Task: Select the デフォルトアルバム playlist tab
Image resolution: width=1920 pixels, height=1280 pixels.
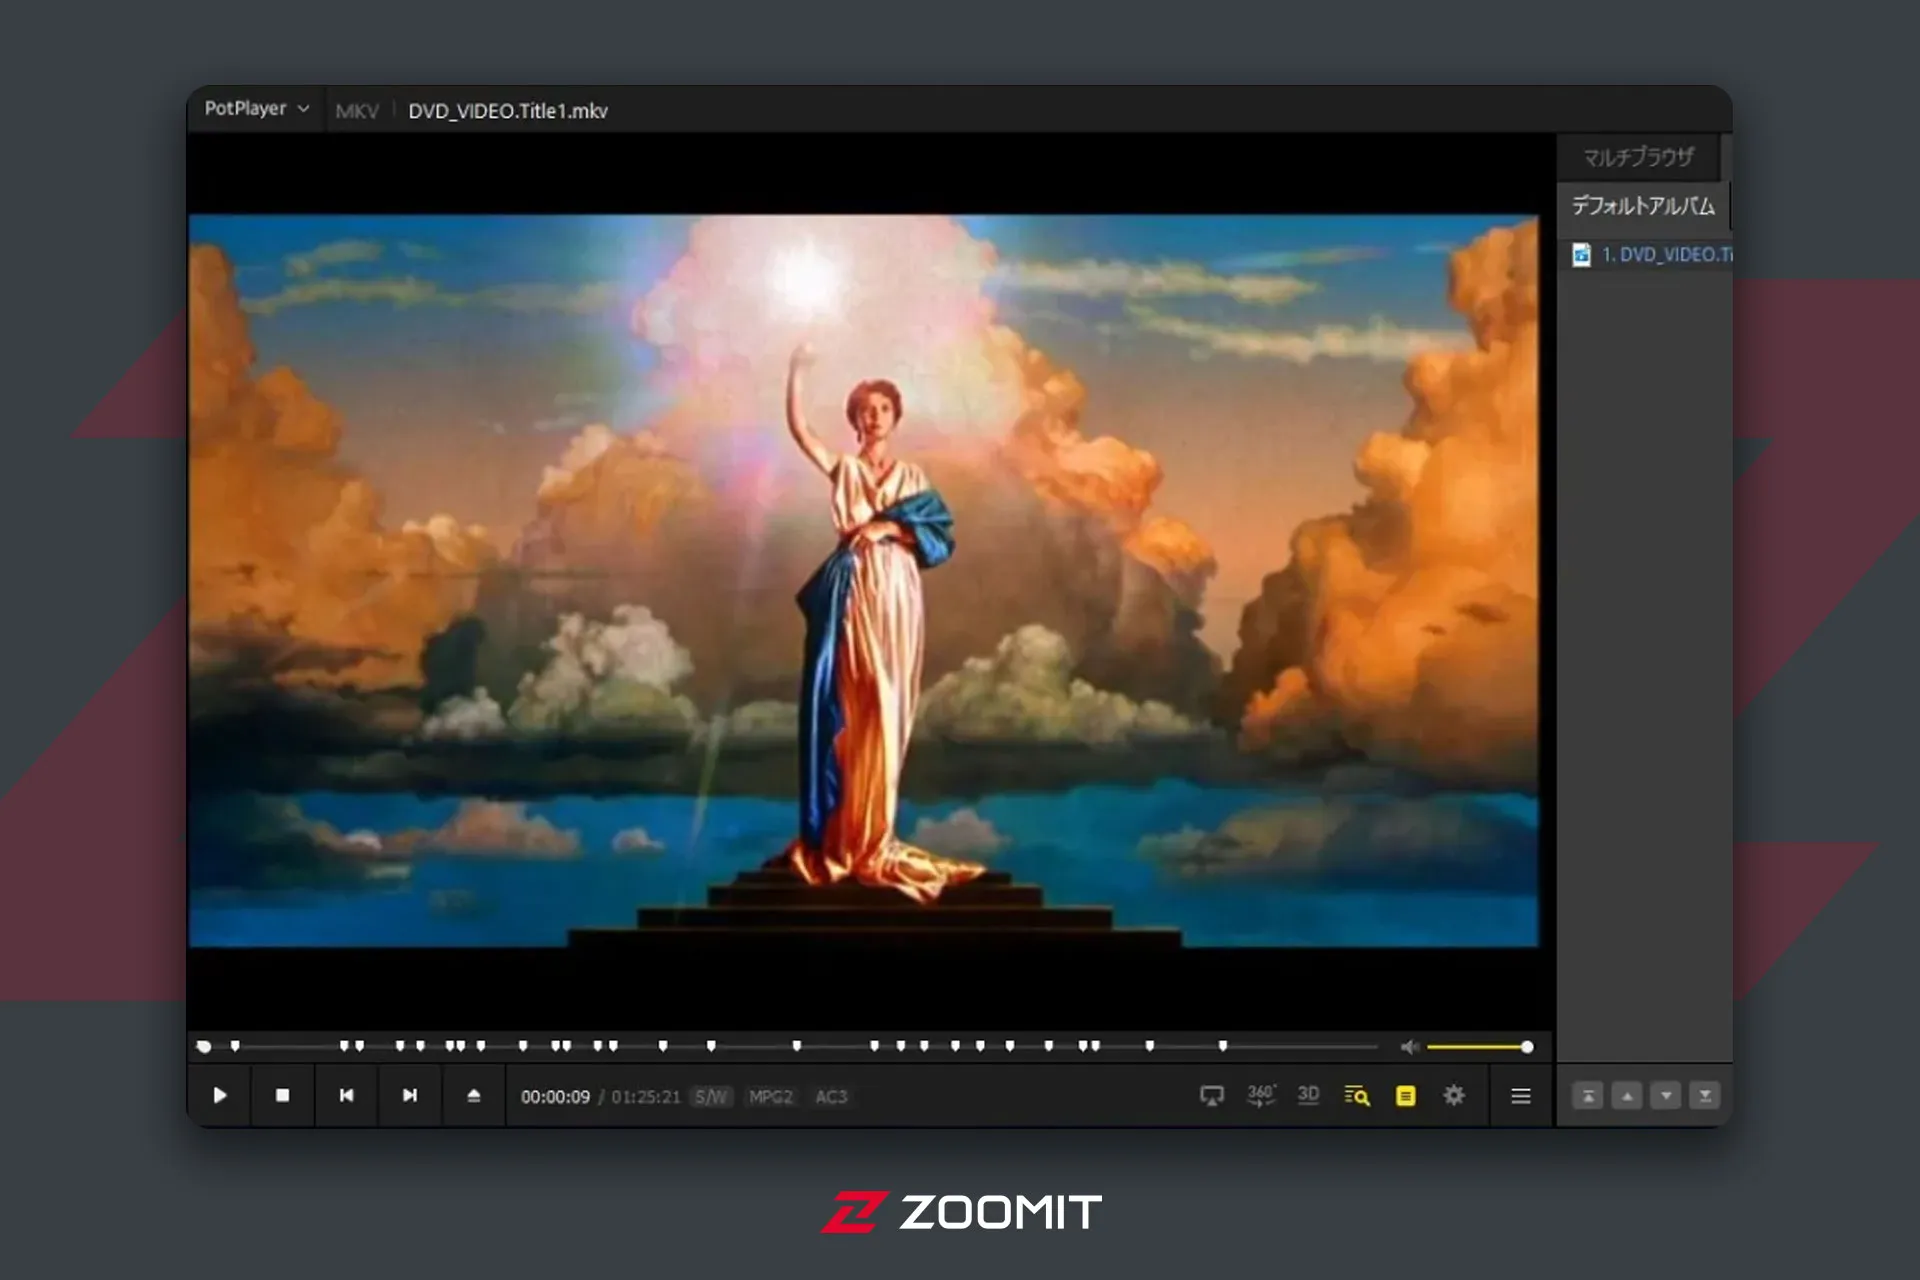Action: click(1643, 206)
